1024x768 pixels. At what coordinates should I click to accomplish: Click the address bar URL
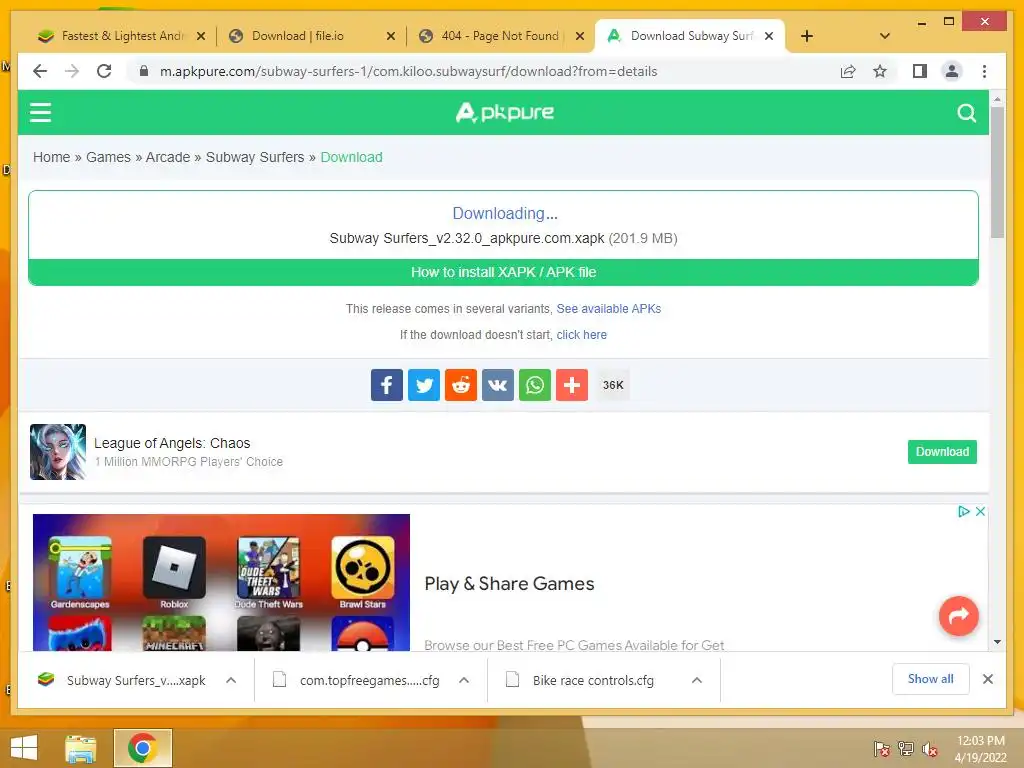[x=408, y=71]
